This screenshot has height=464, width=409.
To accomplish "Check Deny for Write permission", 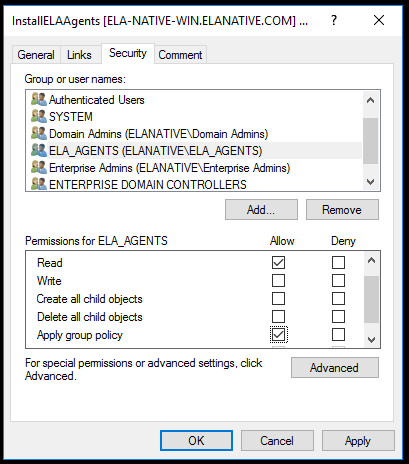I will click(338, 281).
